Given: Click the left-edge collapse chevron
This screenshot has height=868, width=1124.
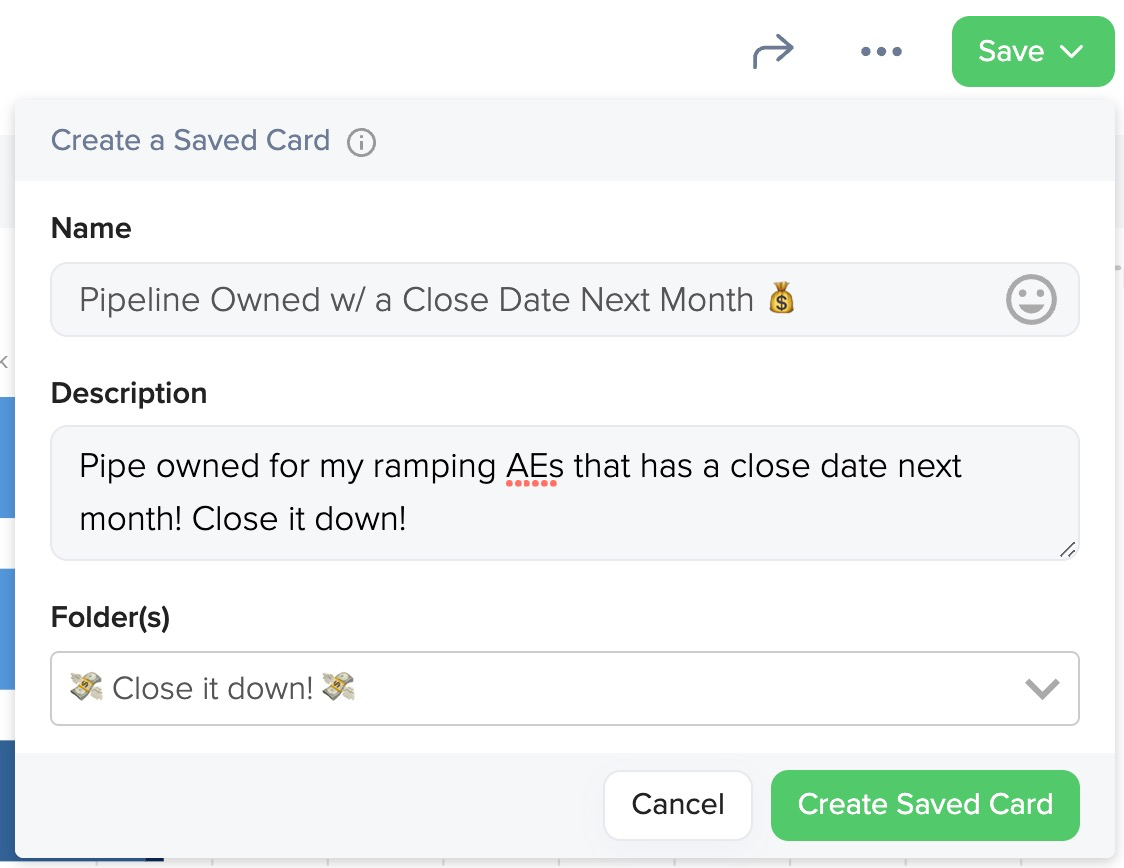Looking at the screenshot, I should pyautogui.click(x=4, y=362).
